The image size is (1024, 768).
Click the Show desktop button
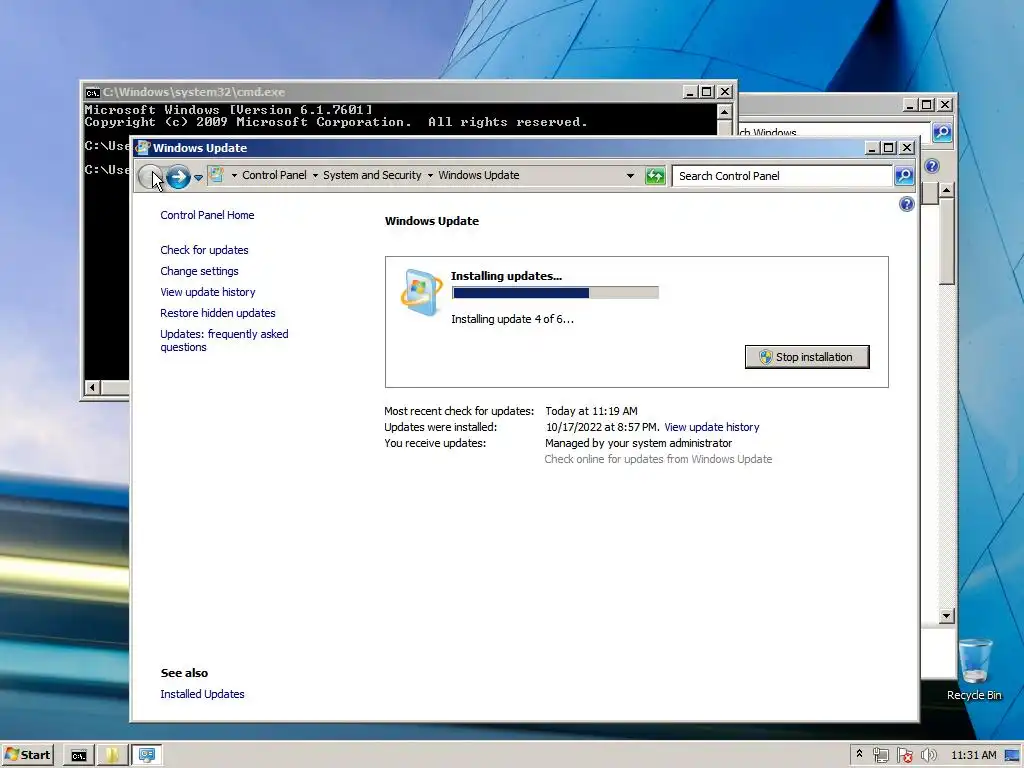pyautogui.click(x=1013, y=756)
